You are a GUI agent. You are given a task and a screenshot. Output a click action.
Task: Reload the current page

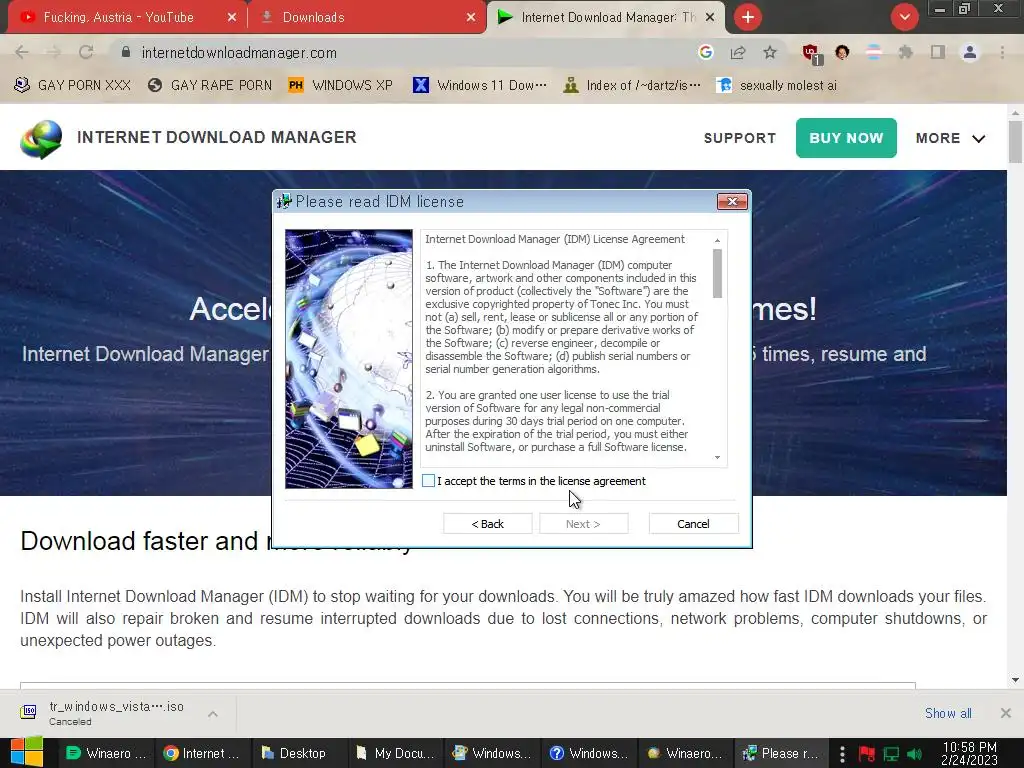(86, 52)
